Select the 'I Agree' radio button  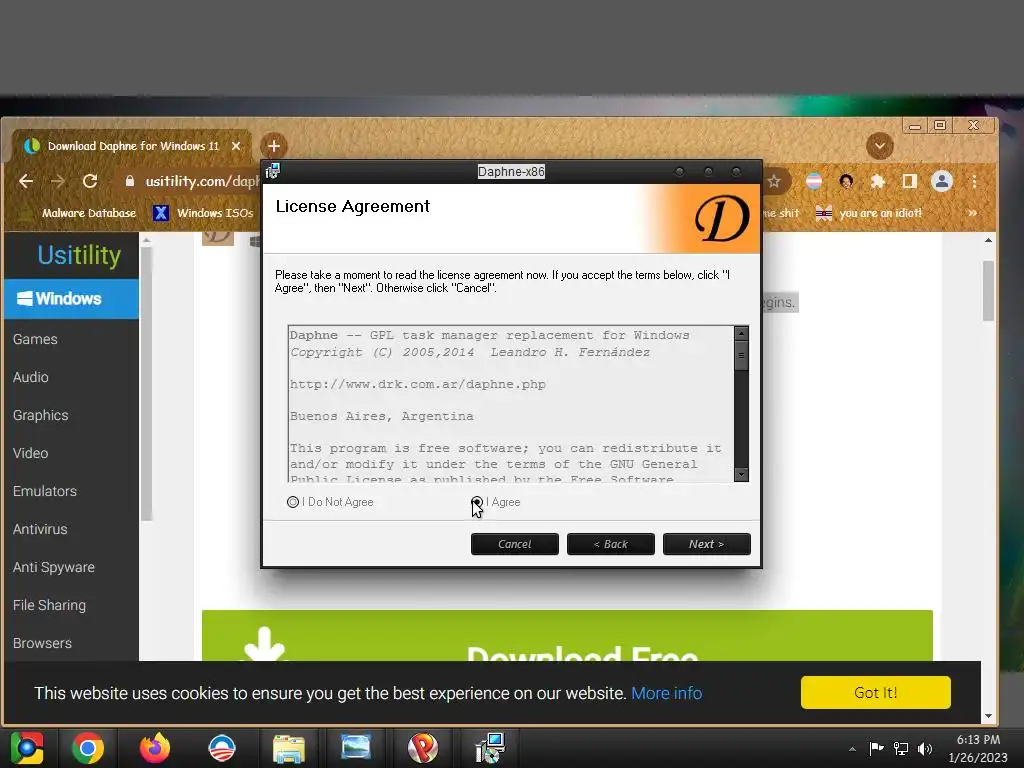coord(477,502)
